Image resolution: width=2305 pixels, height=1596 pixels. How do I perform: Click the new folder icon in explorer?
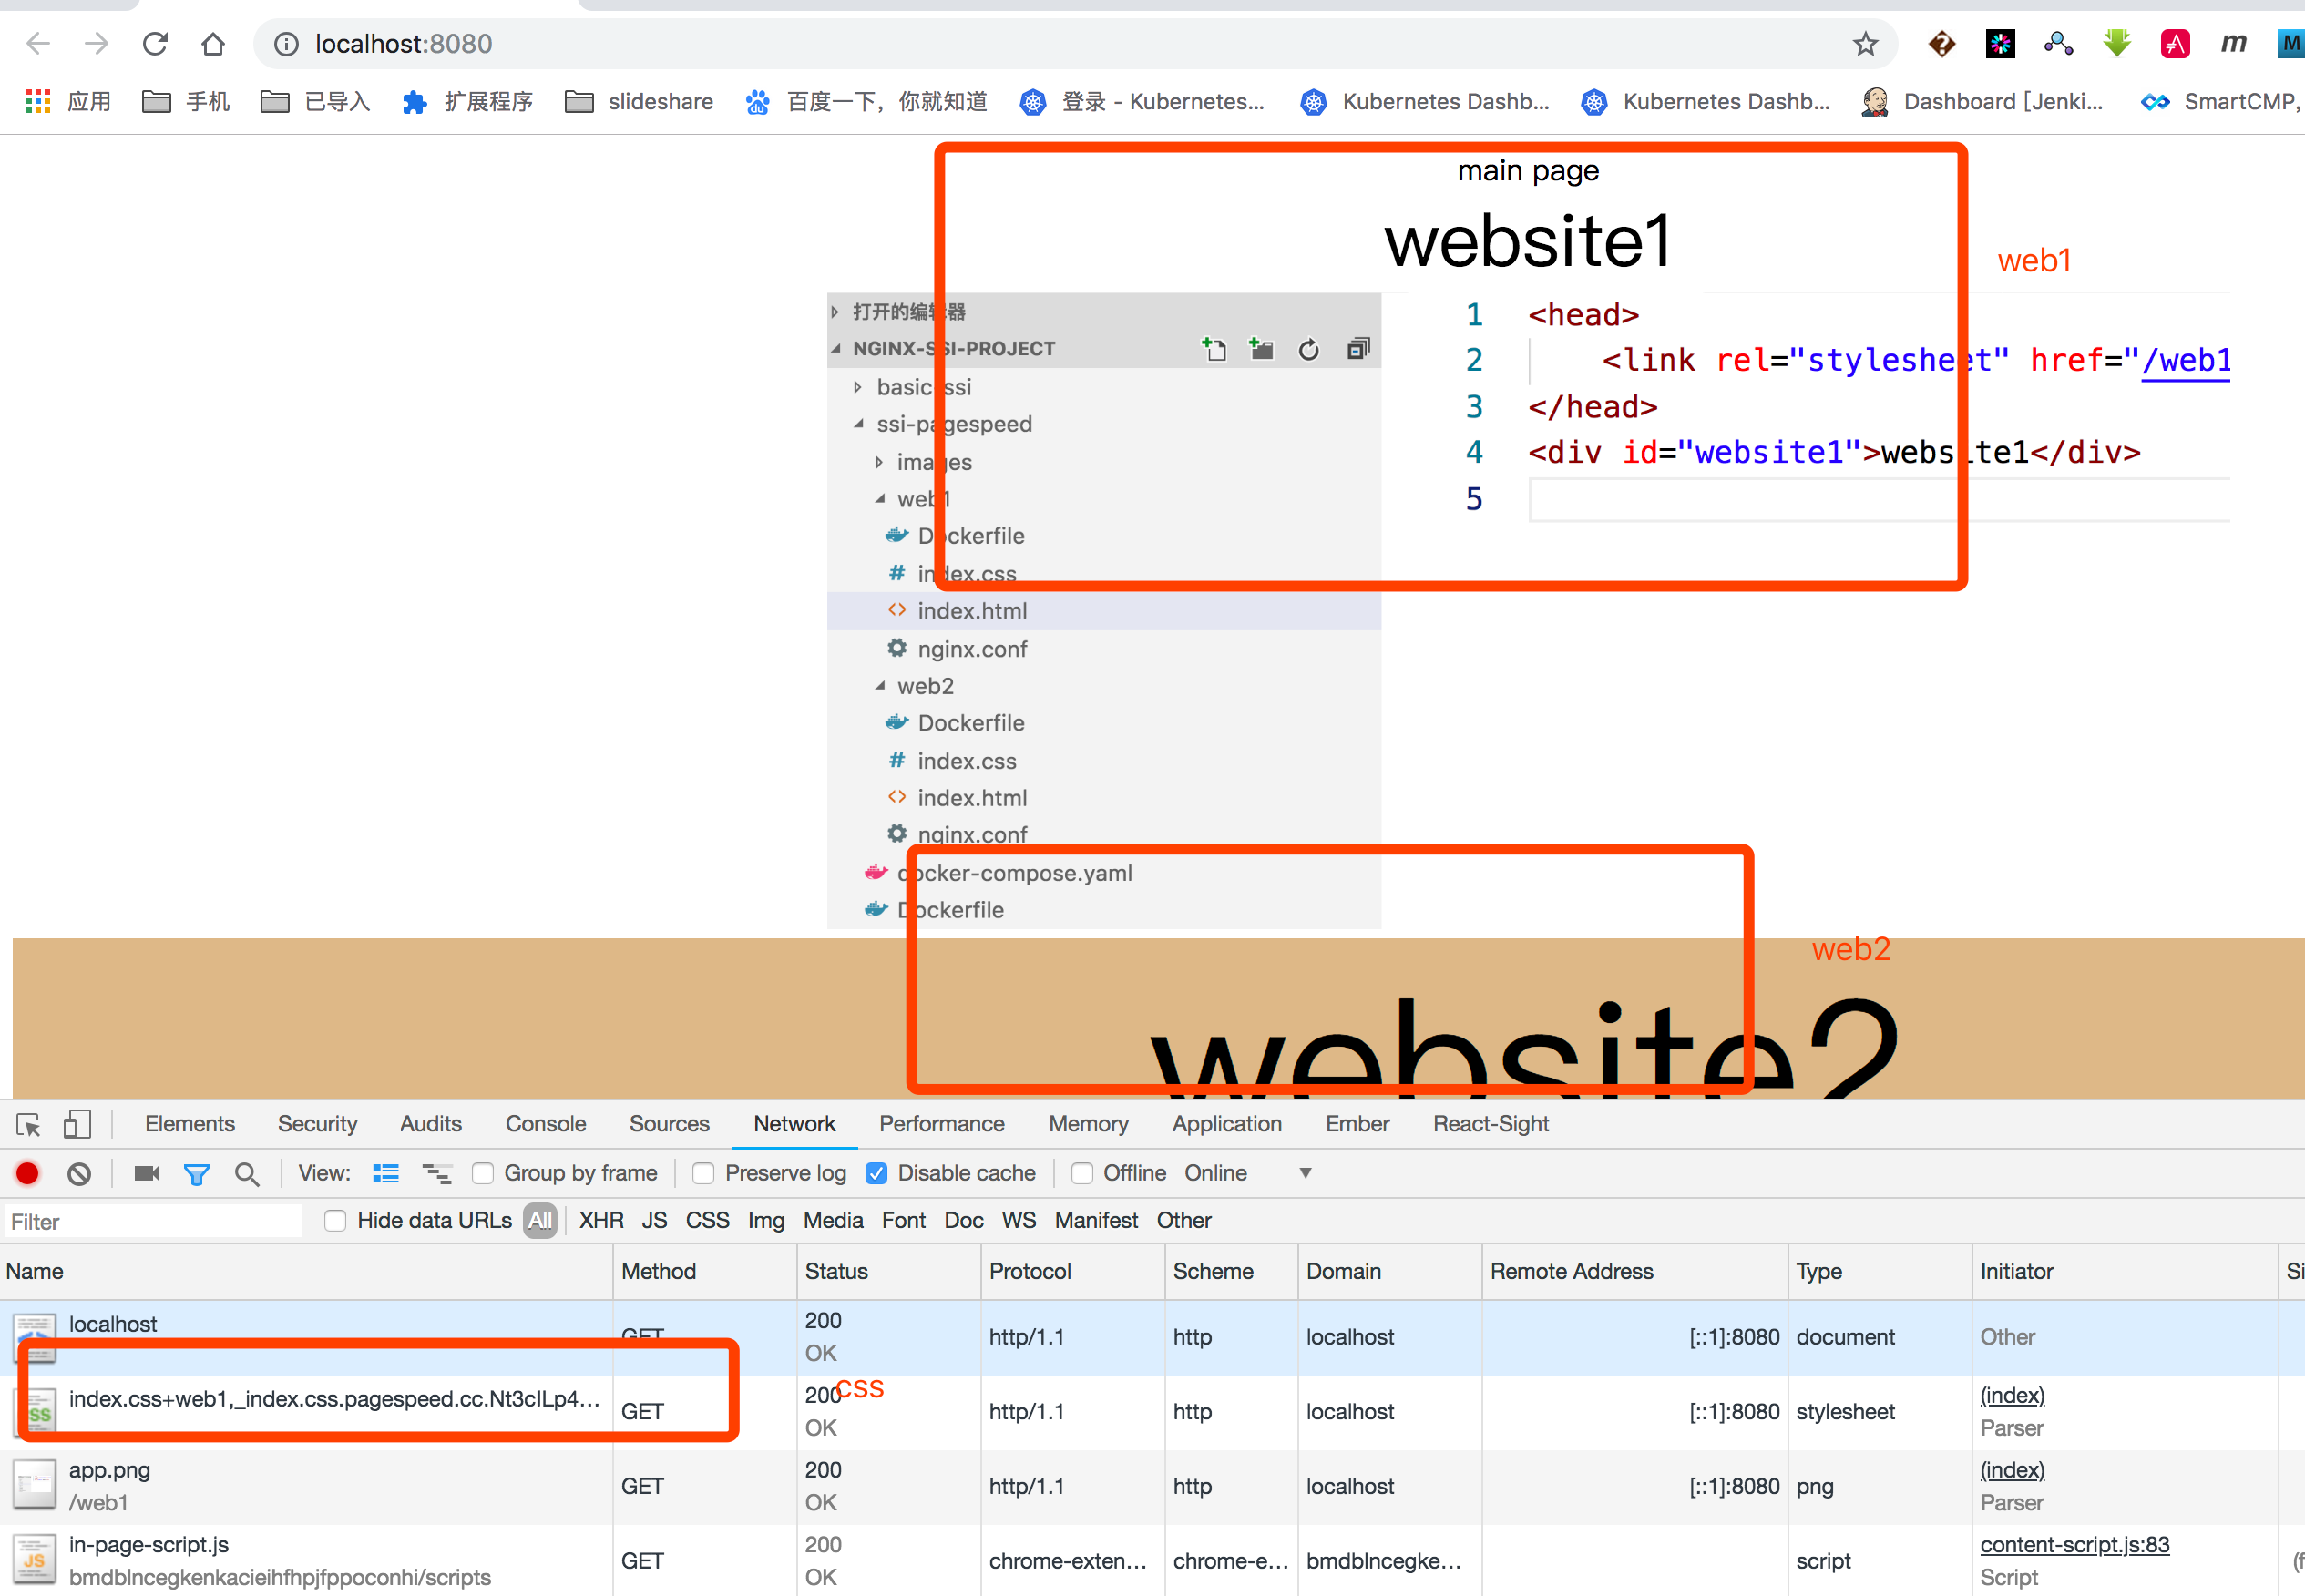[x=1262, y=348]
